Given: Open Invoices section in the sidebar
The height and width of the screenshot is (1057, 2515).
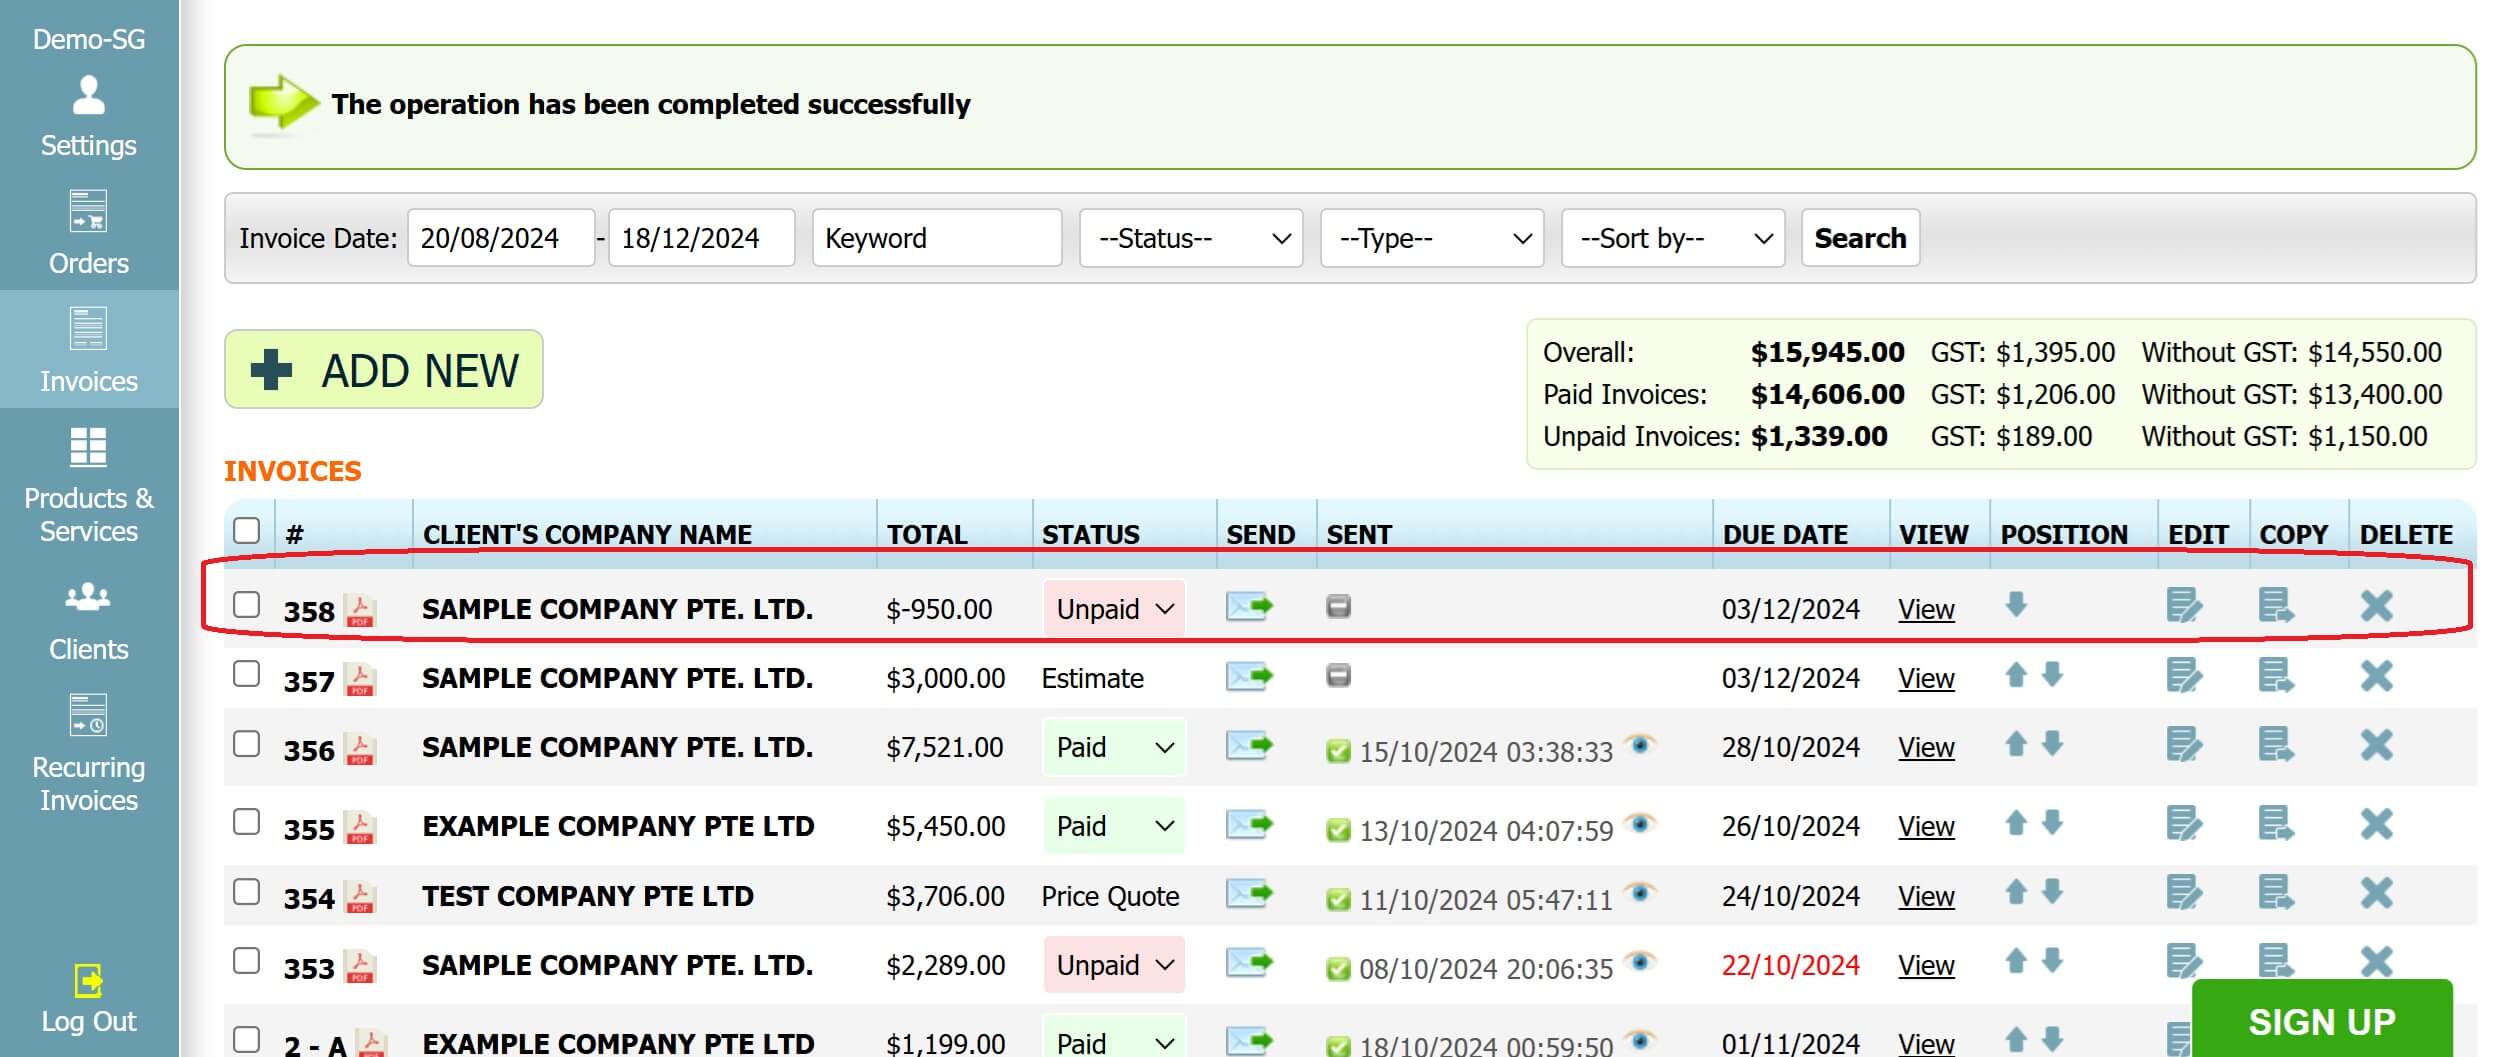Looking at the screenshot, I should pyautogui.click(x=89, y=350).
